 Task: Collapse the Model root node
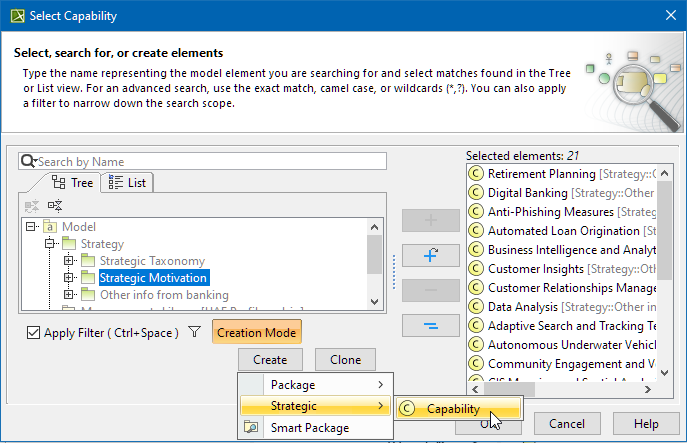click(32, 227)
